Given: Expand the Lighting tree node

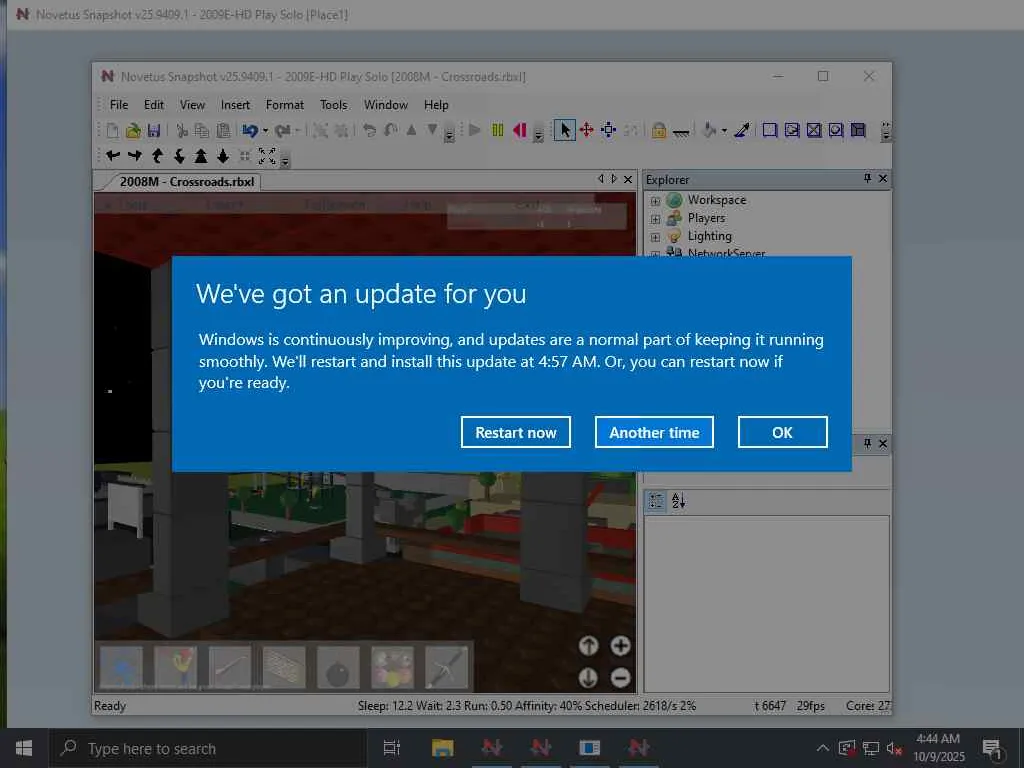Looking at the screenshot, I should [655, 237].
